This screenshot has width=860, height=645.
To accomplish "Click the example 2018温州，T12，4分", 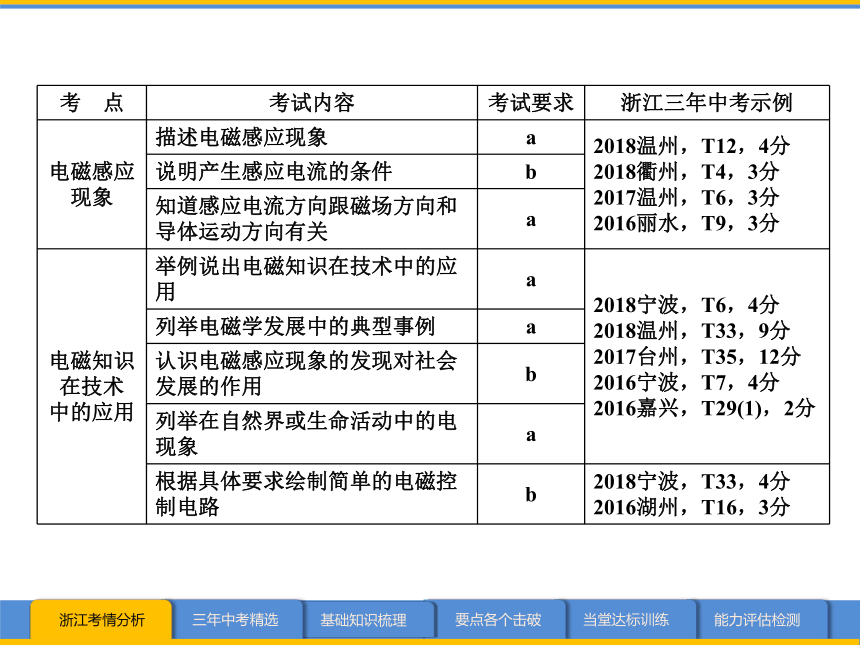I will click(692, 146).
